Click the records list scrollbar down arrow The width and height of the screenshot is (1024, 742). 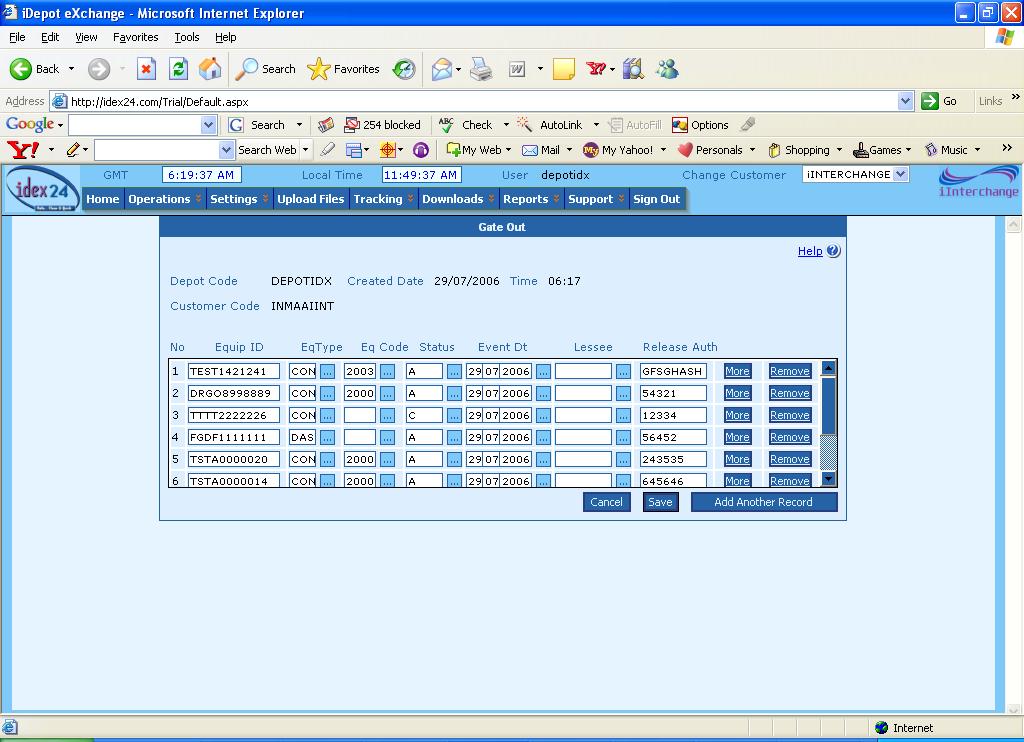828,479
